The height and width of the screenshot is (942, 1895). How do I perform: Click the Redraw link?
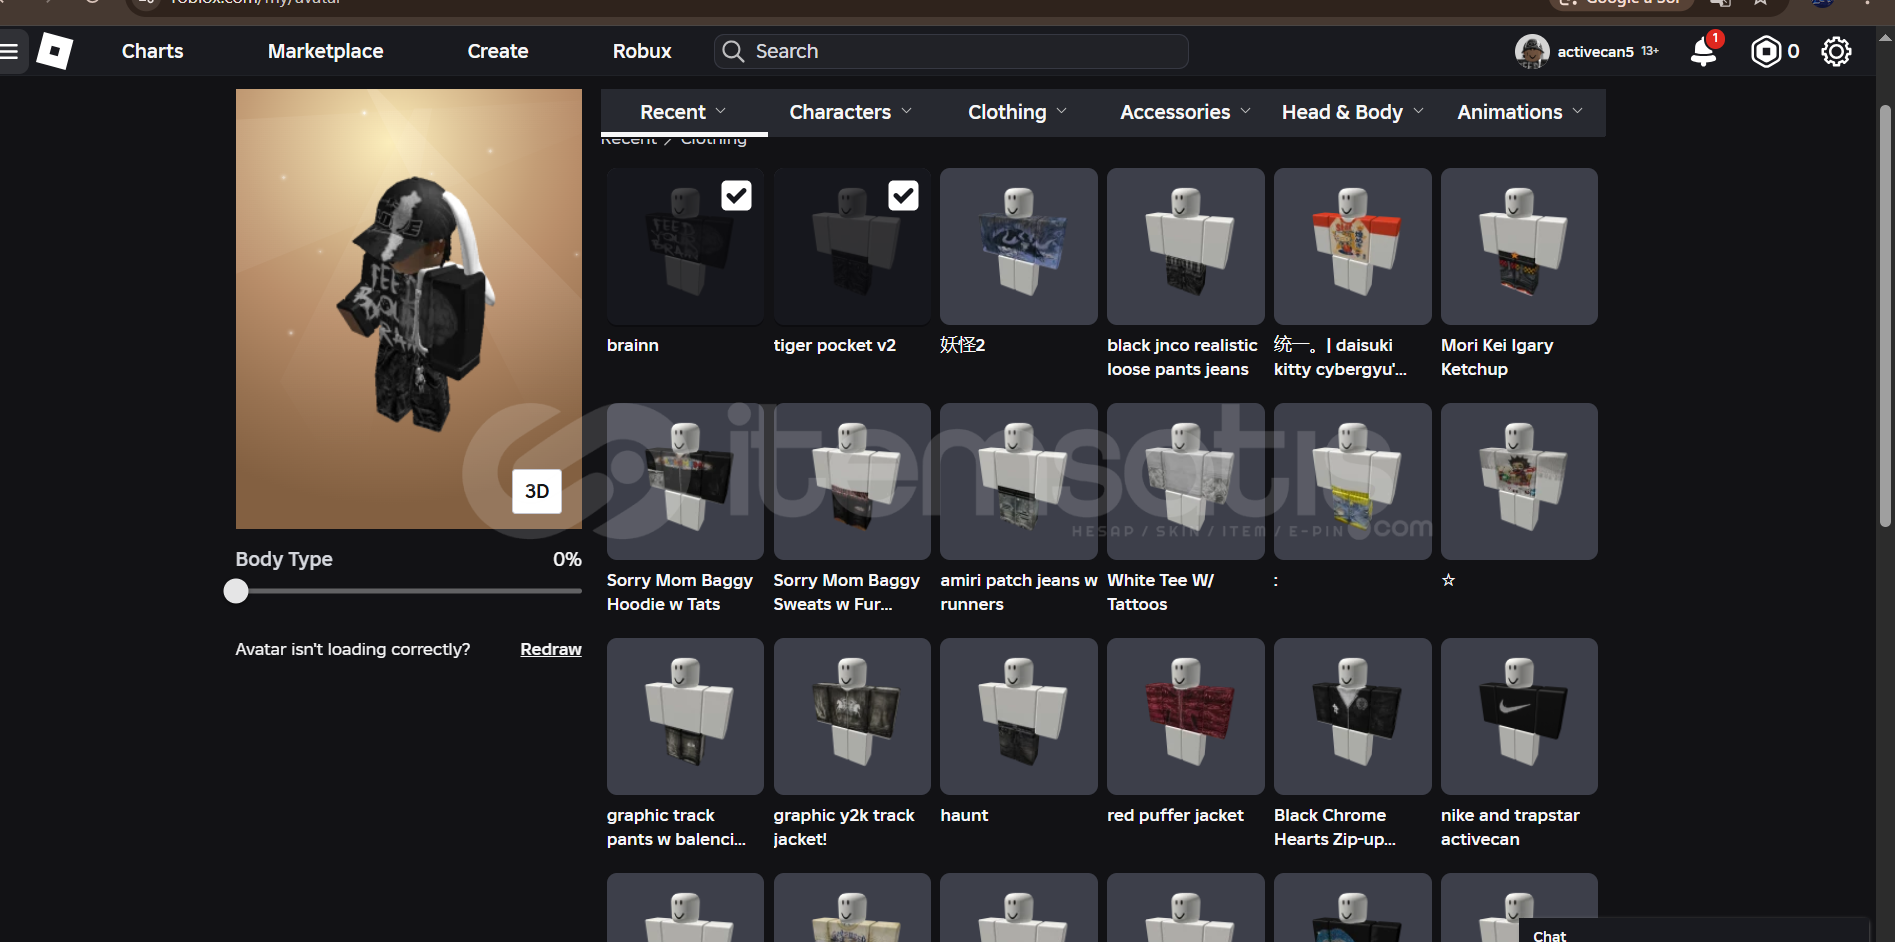pos(550,649)
